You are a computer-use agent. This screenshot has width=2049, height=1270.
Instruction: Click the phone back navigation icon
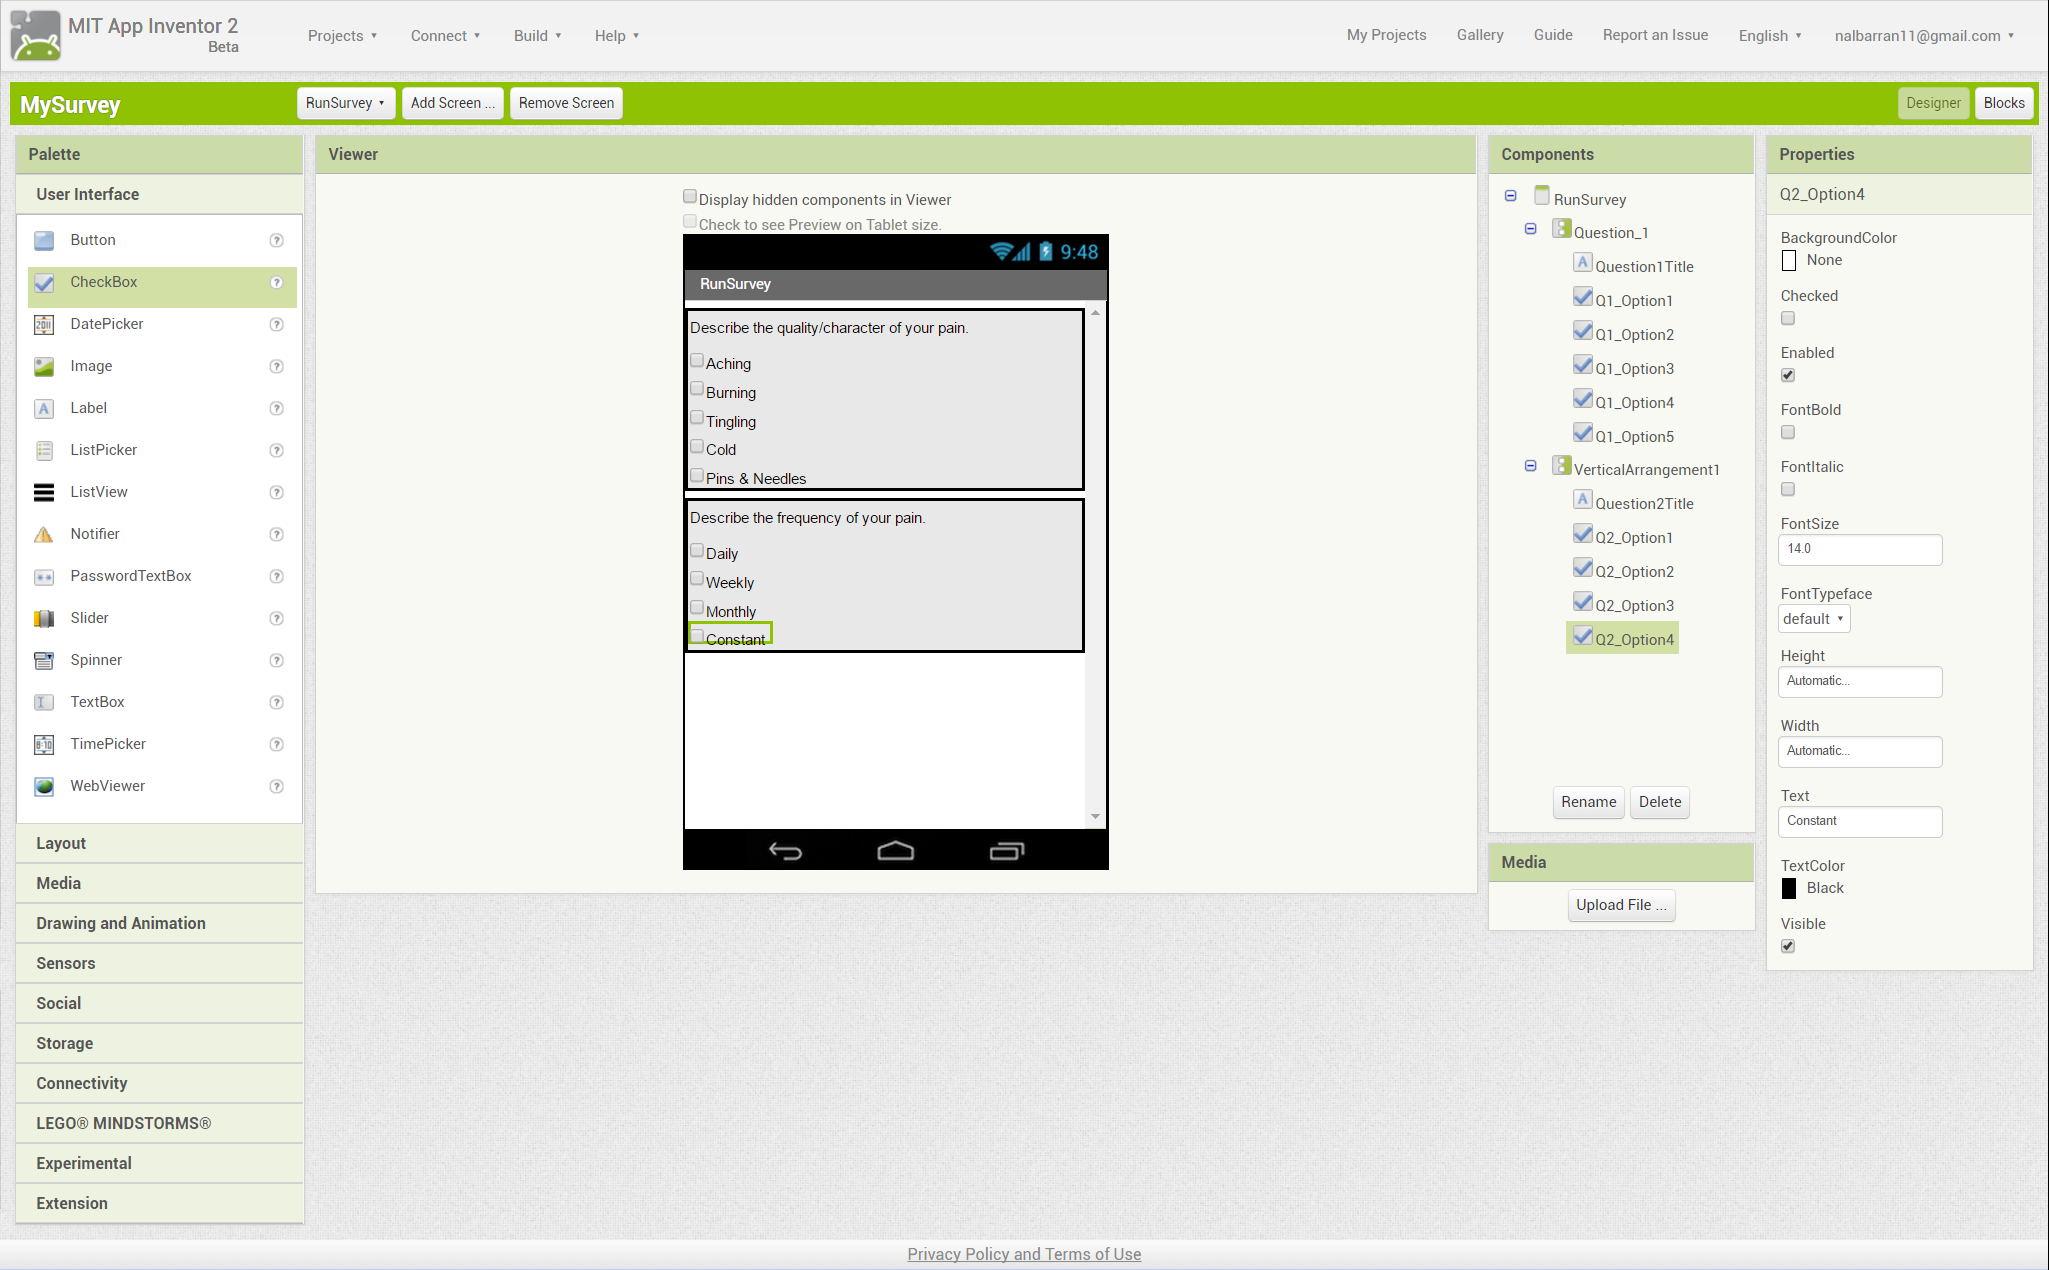pyautogui.click(x=785, y=851)
